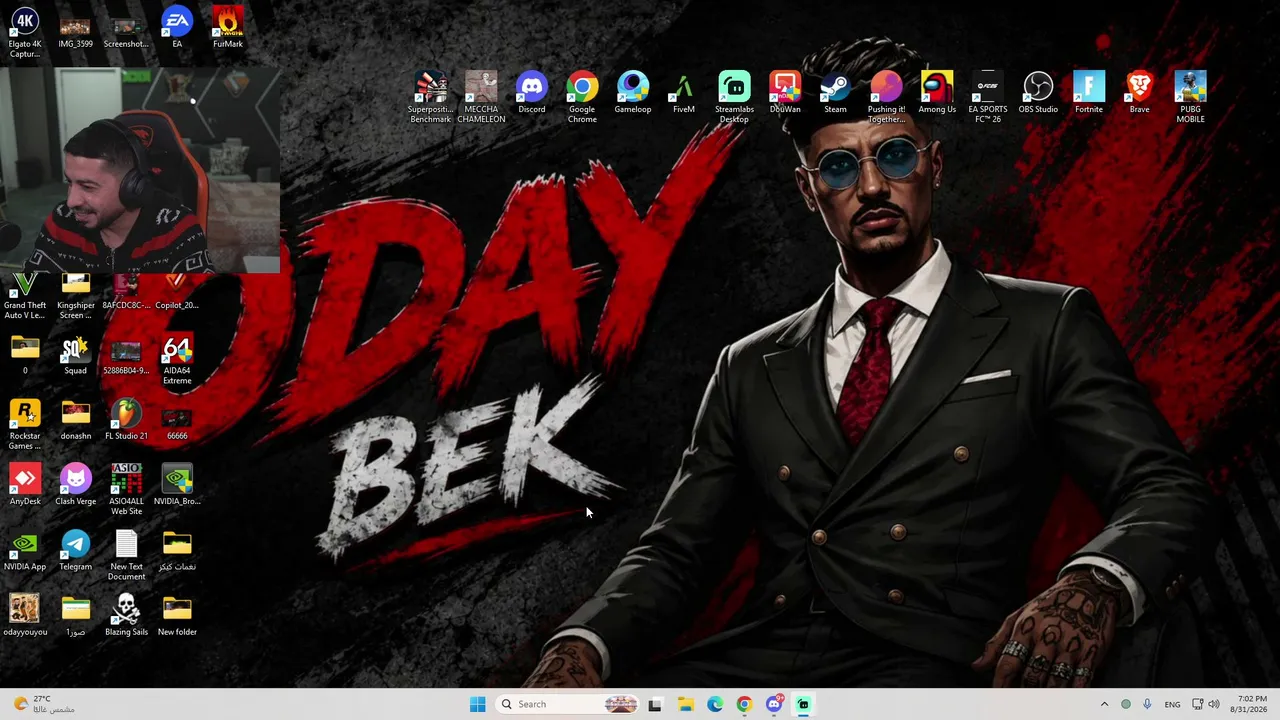Select the ASIO4ALL Web Site shortcut
The height and width of the screenshot is (720, 1280).
pyautogui.click(x=126, y=489)
